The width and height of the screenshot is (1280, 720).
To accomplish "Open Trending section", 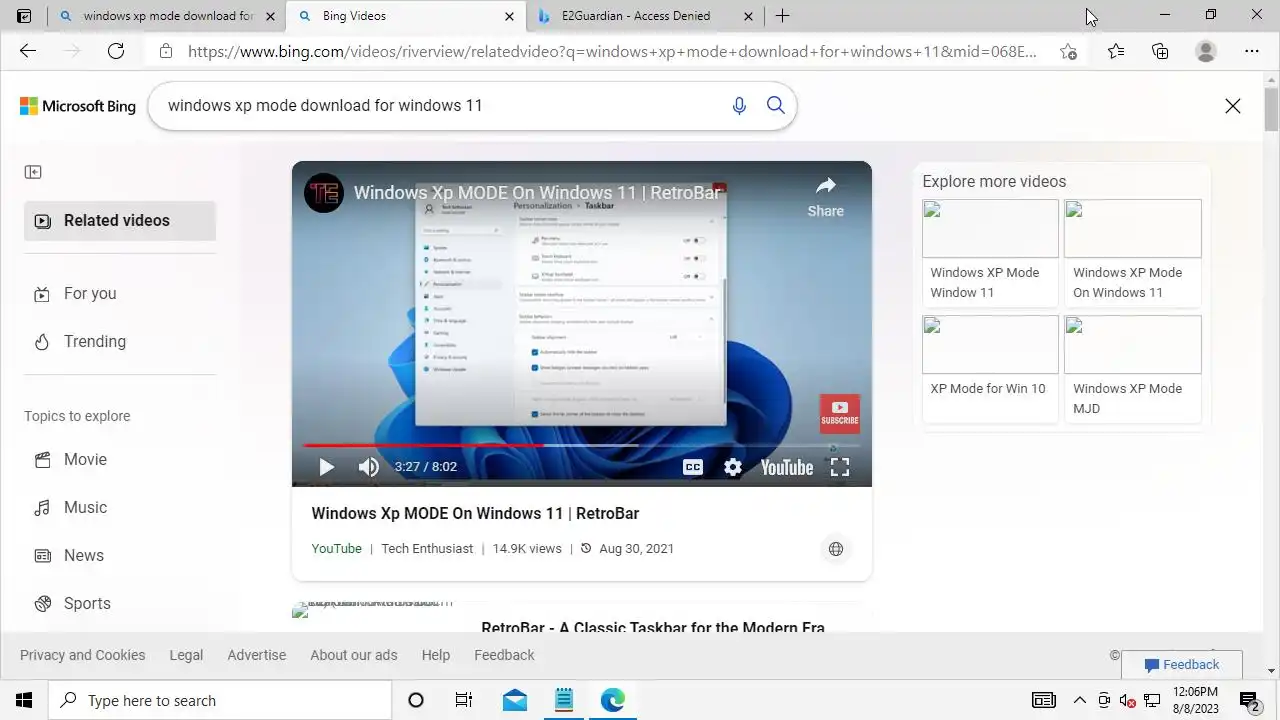I will (120, 341).
